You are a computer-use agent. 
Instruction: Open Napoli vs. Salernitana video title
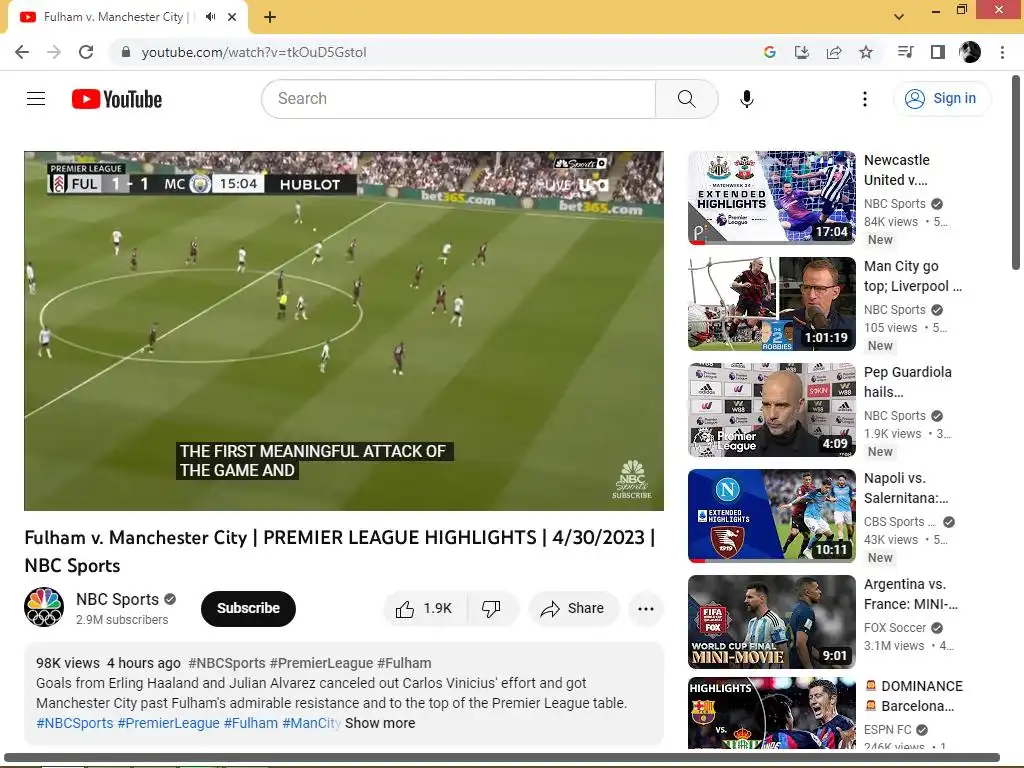click(x=906, y=488)
